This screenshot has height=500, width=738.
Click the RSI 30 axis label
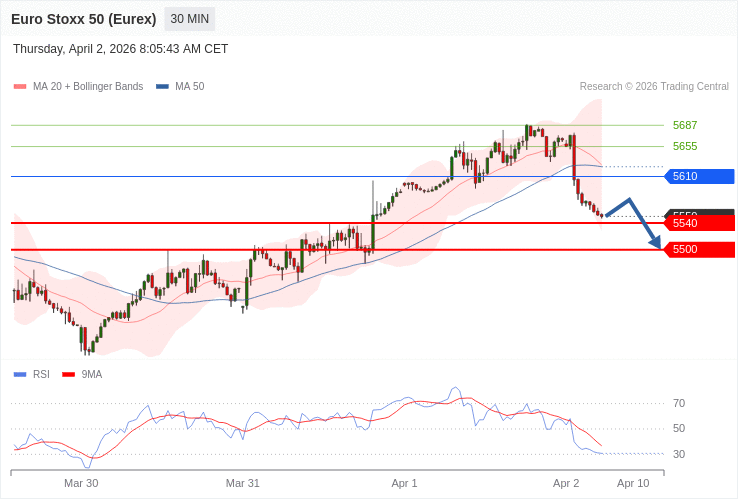tap(679, 454)
